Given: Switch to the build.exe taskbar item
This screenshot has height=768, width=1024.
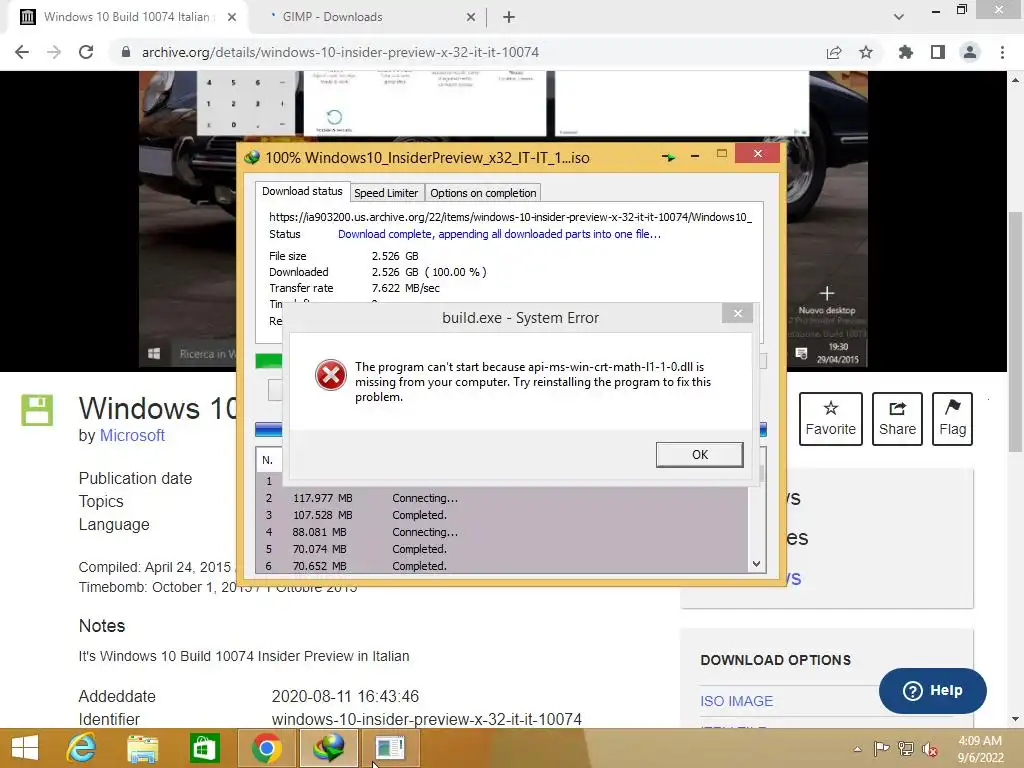Looking at the screenshot, I should click(391, 748).
